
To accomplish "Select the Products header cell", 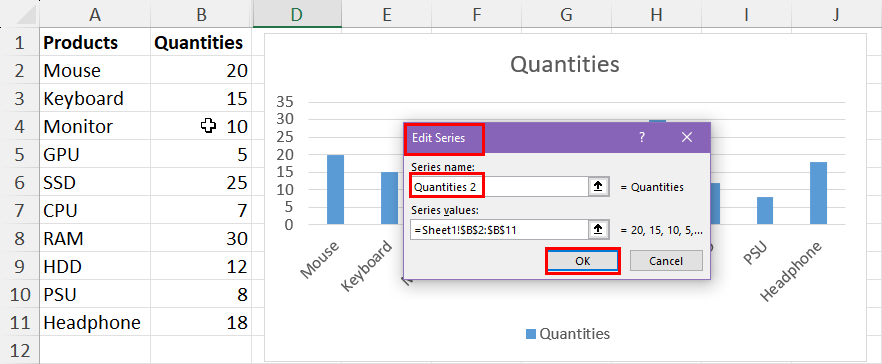I will pyautogui.click(x=95, y=42).
